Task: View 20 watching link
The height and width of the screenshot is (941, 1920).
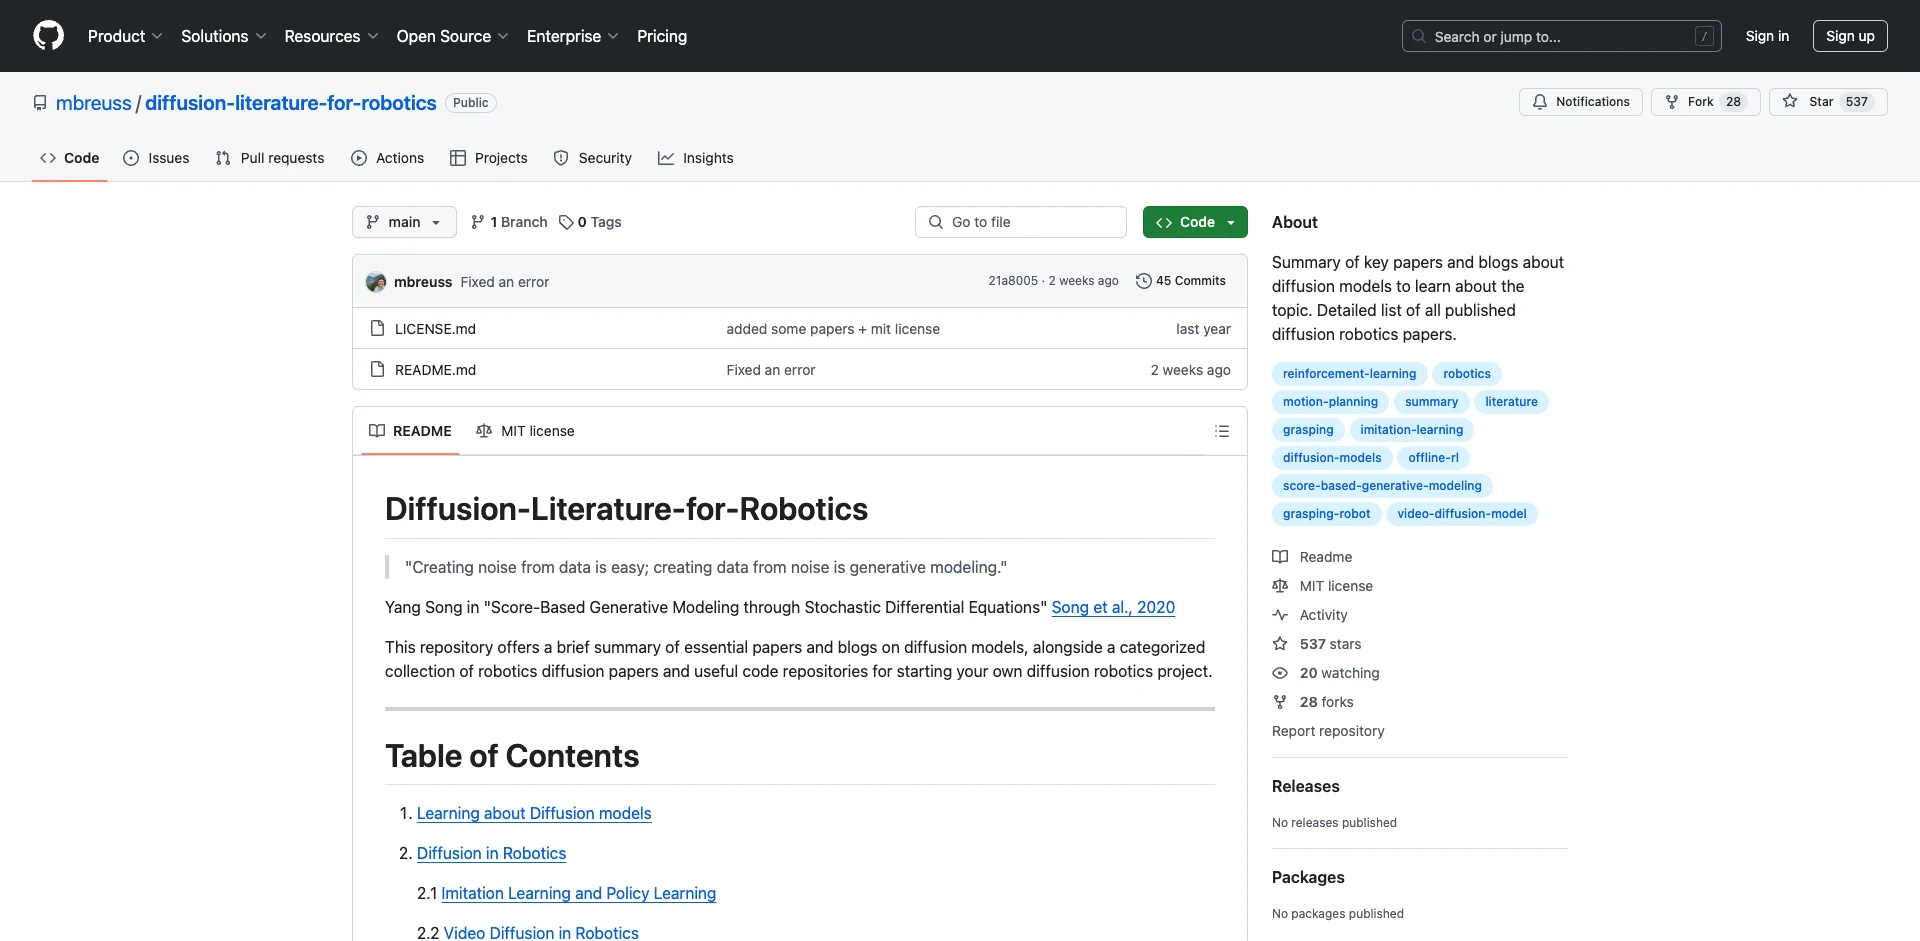Action: 1326,673
